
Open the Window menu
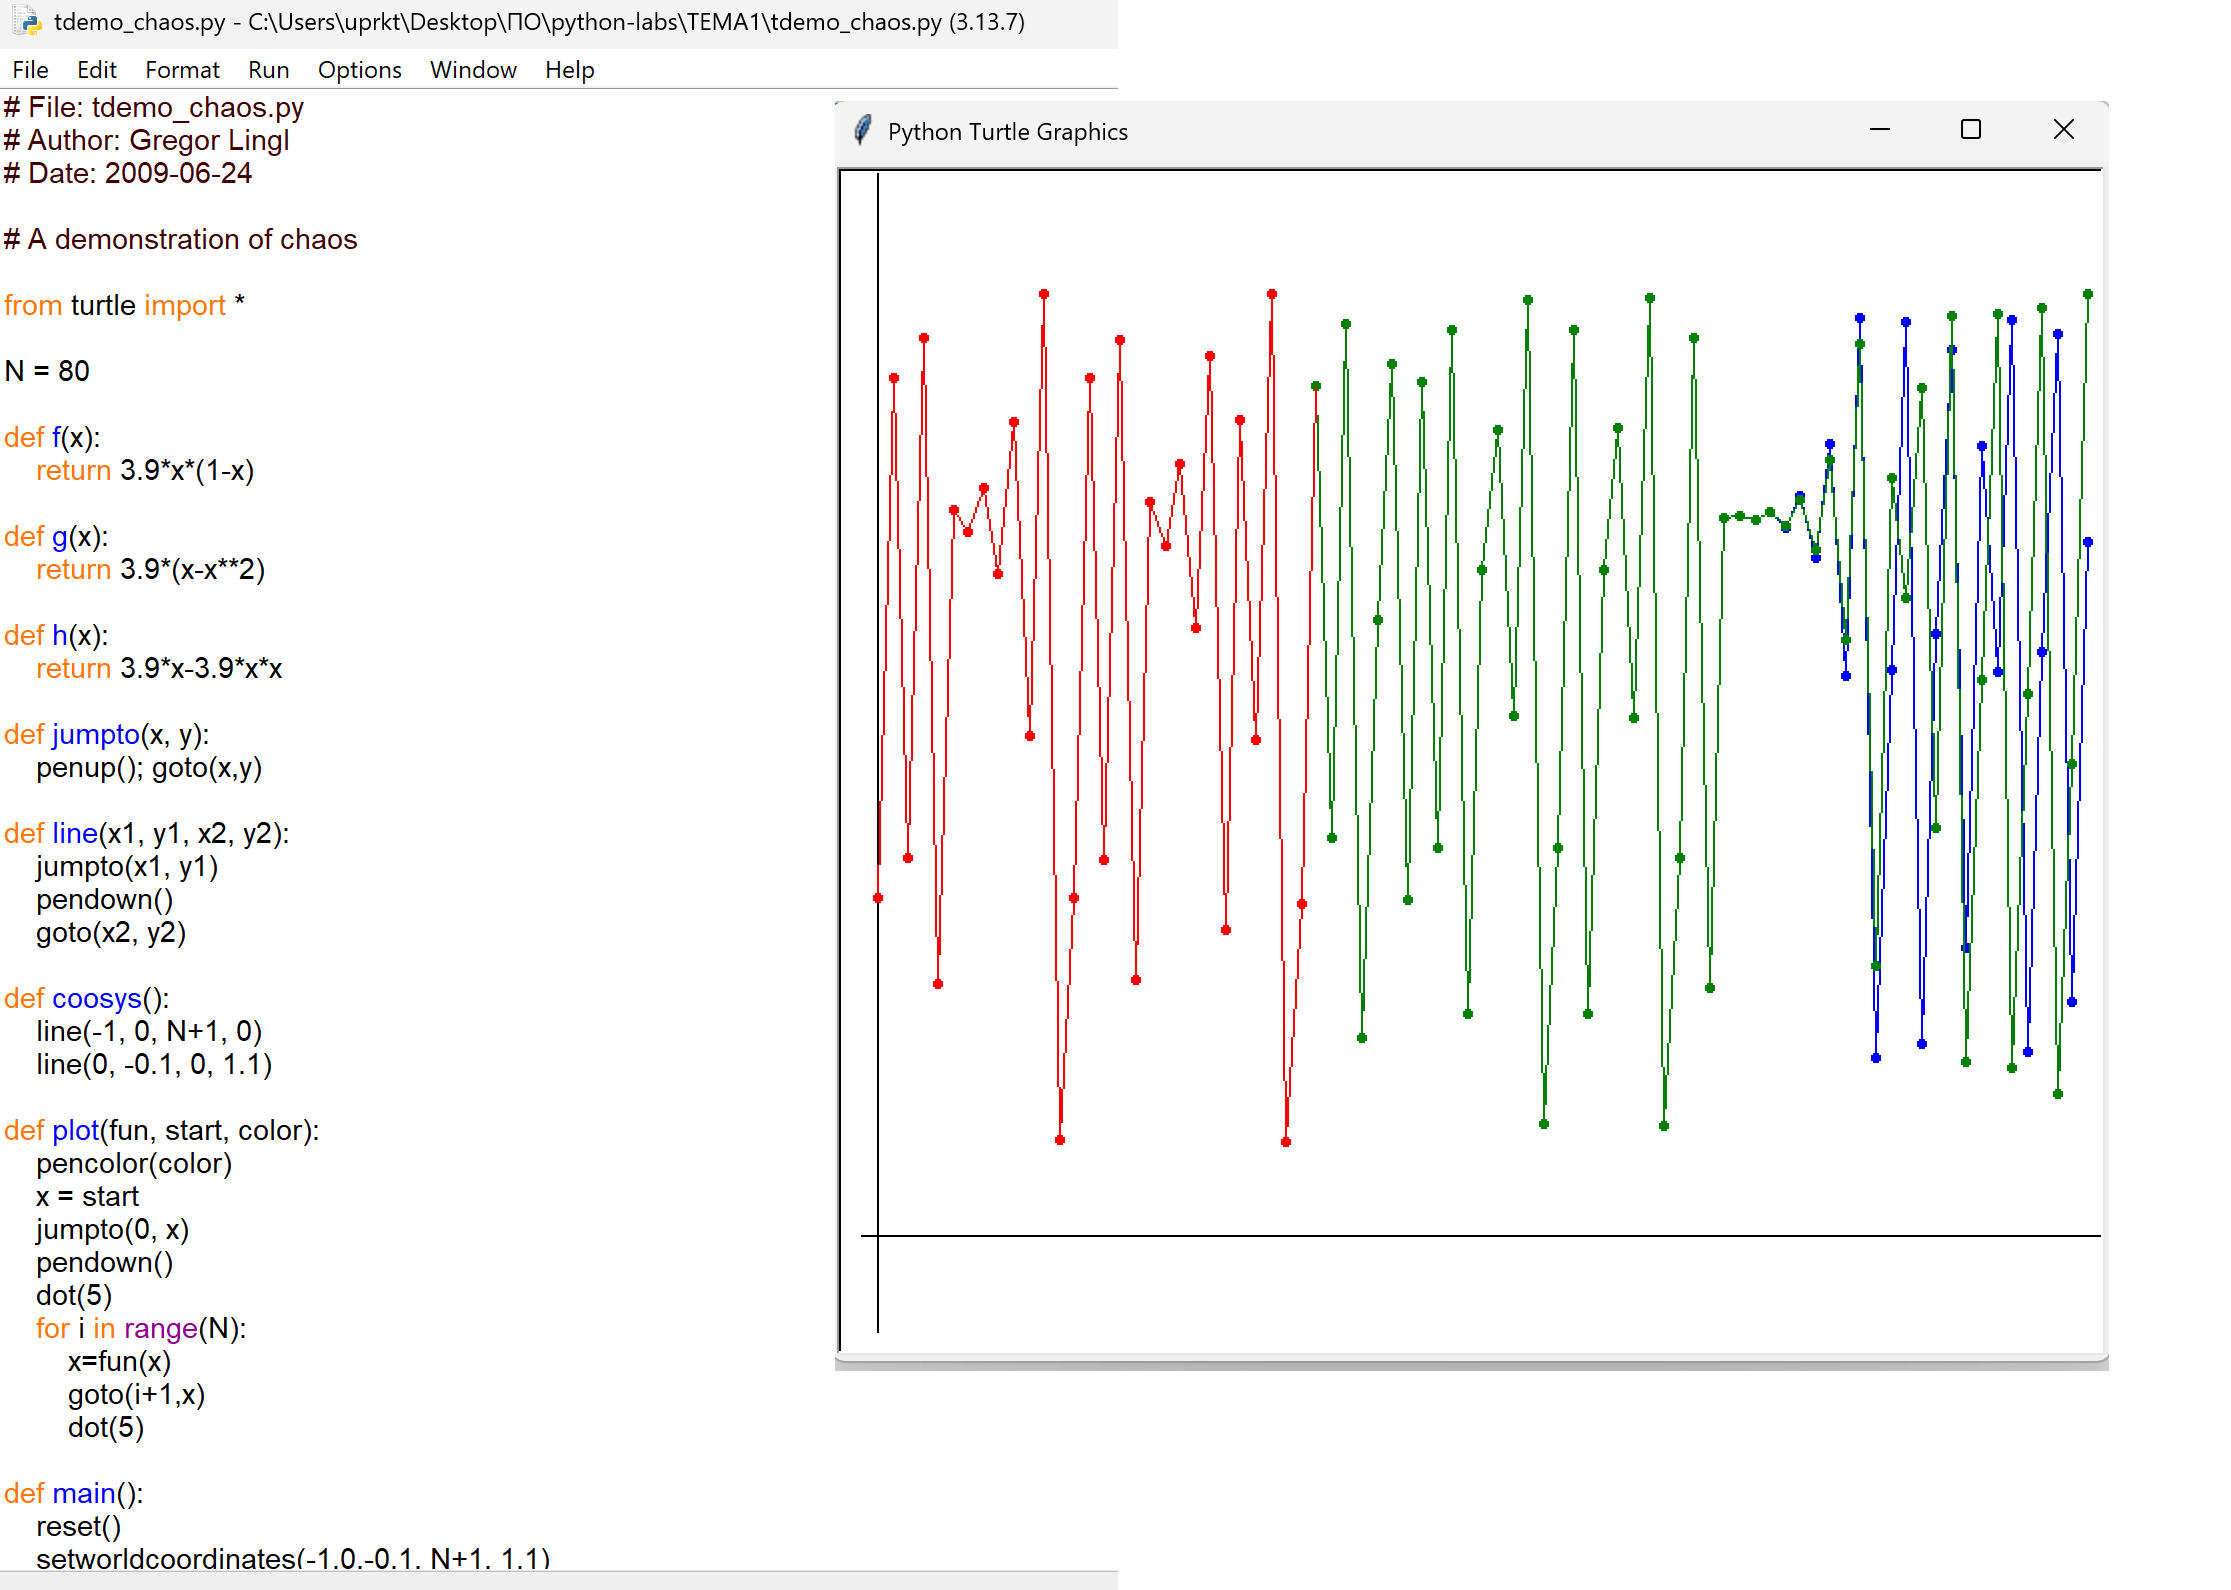pyautogui.click(x=473, y=70)
